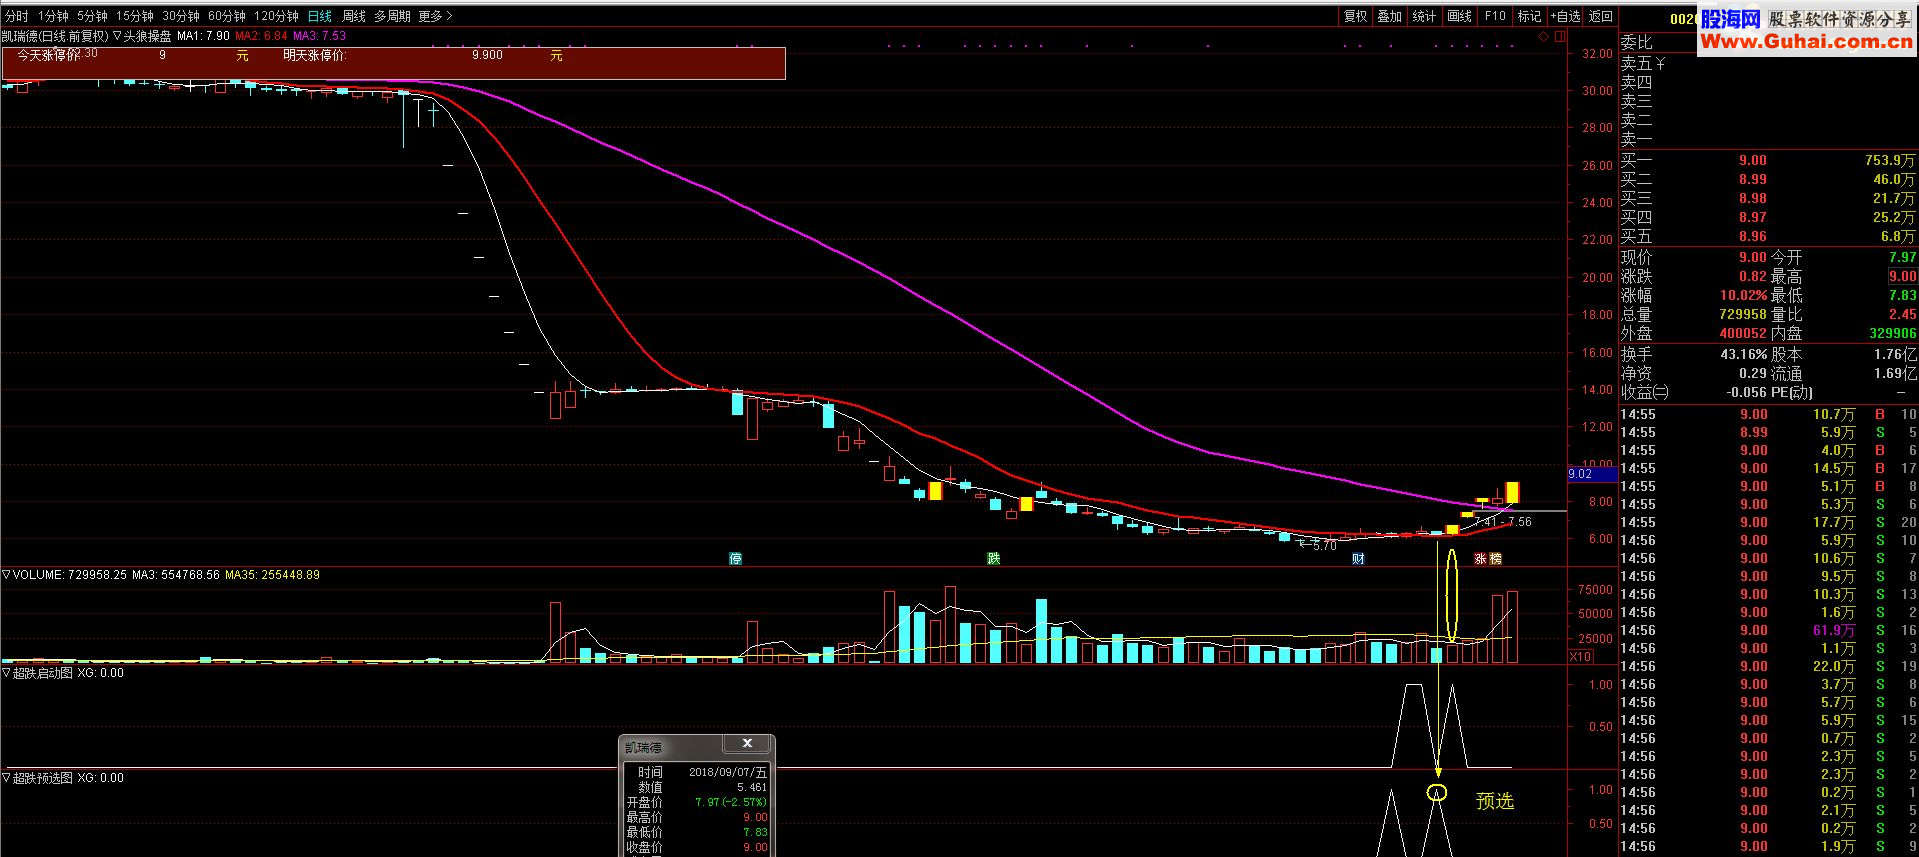Click the 量比 value 2.45

pyautogui.click(x=1902, y=314)
